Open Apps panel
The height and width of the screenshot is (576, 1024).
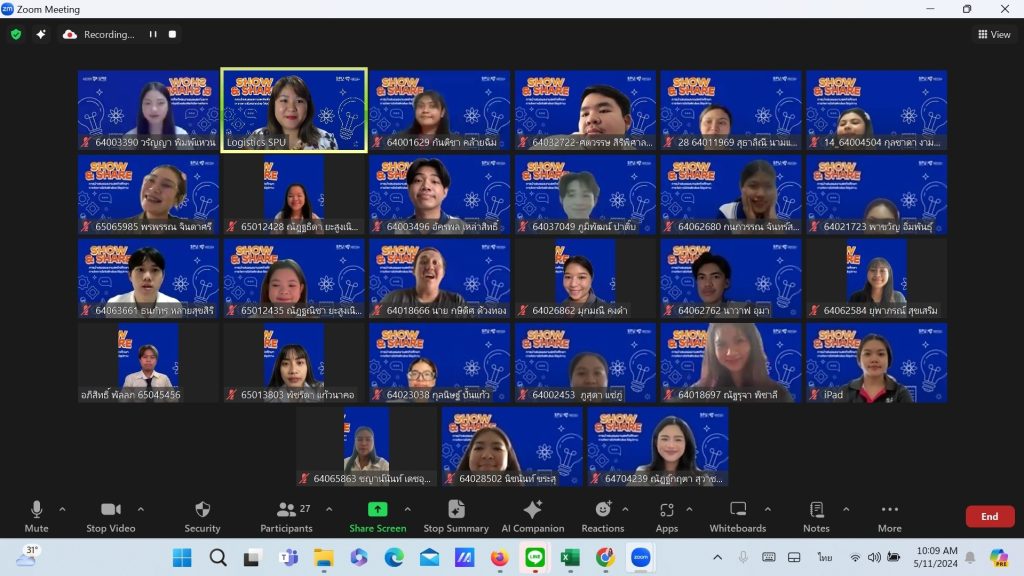[667, 517]
